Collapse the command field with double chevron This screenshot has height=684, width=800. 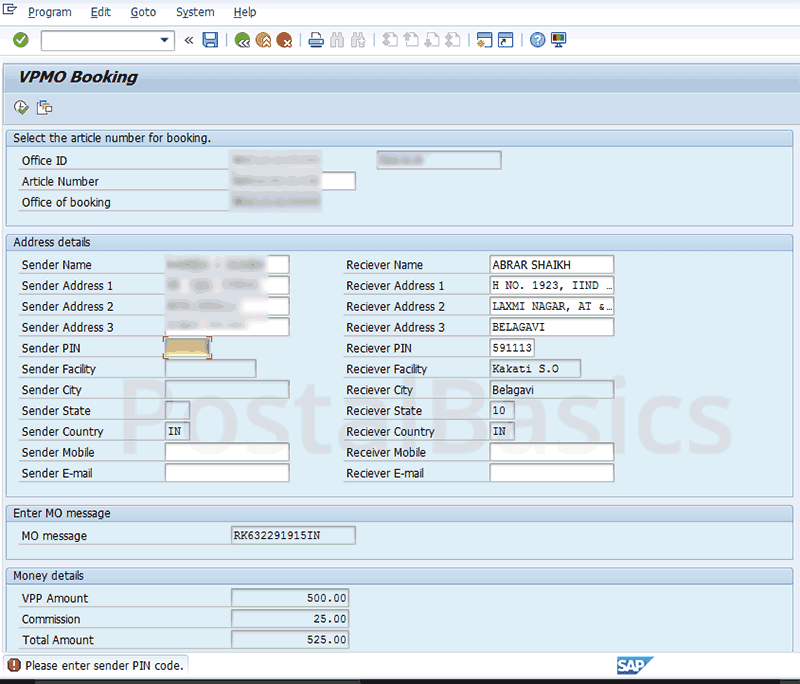189,40
